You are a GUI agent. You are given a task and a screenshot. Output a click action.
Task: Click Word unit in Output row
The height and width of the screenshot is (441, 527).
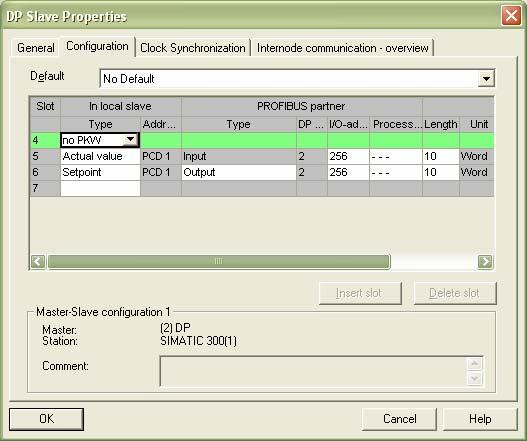[x=477, y=172]
